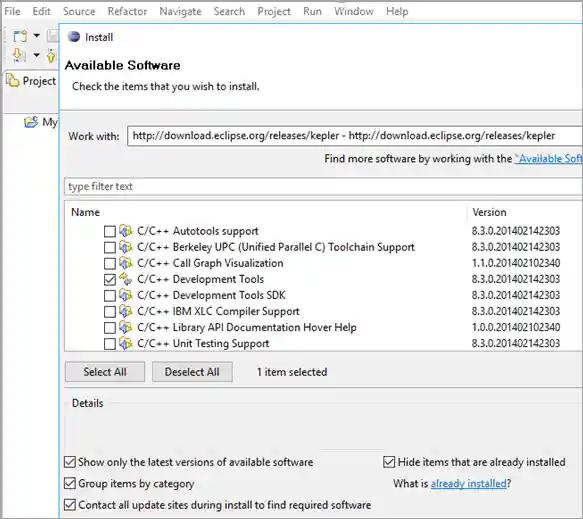Click the feature icon beside Berkeley UPC Toolchain Support
This screenshot has width=583, height=519.
pyautogui.click(x=126, y=247)
